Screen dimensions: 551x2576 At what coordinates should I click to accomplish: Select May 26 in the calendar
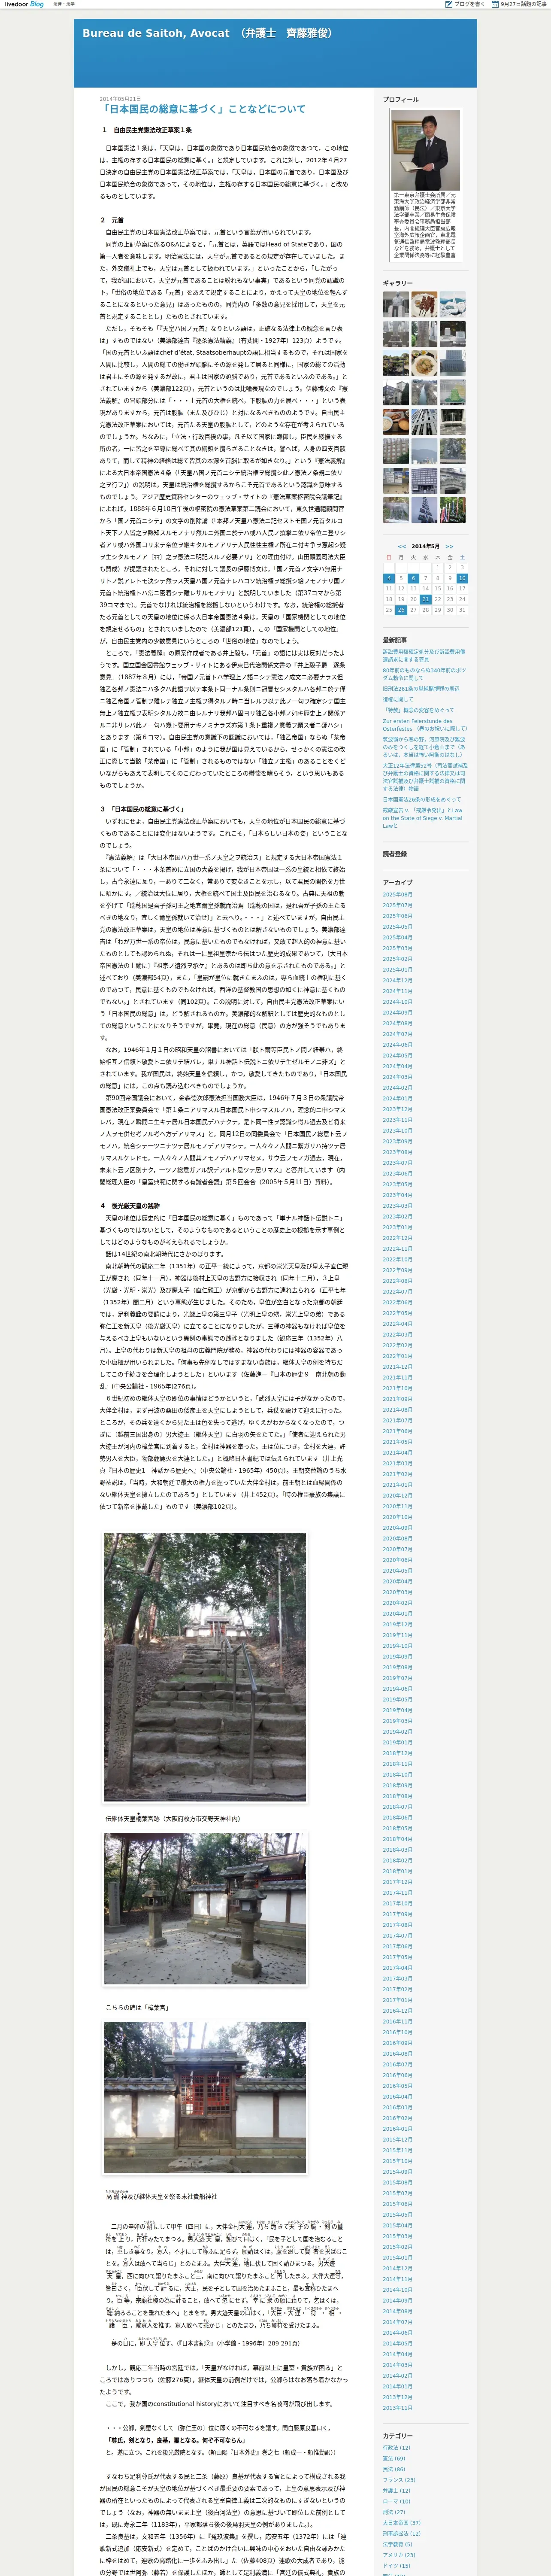click(401, 610)
